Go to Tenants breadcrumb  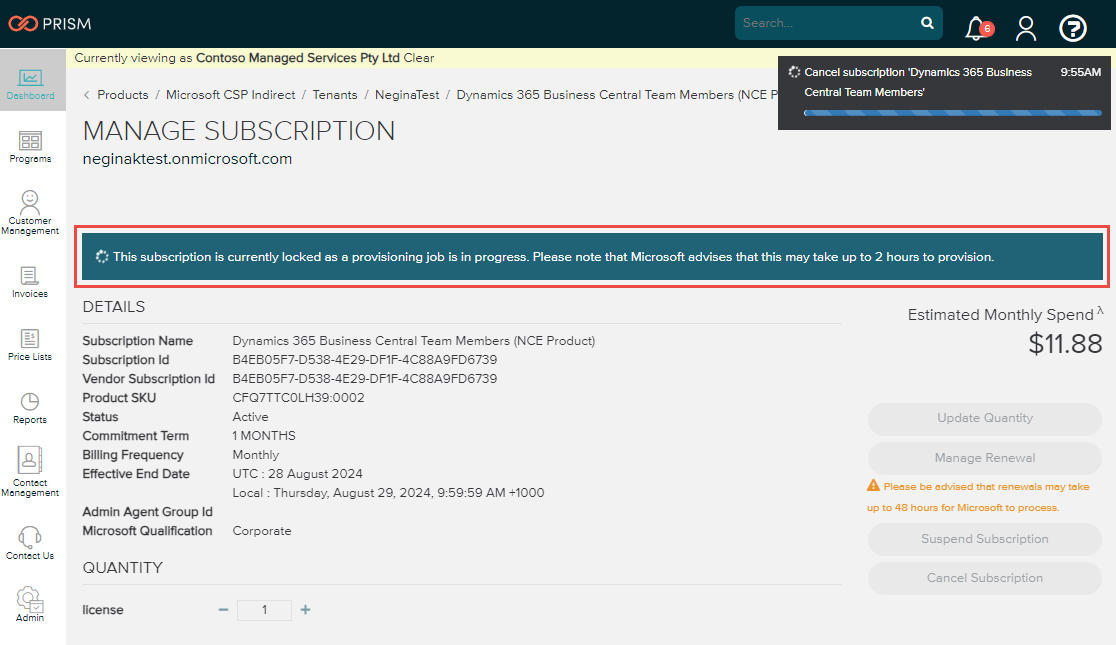(x=335, y=95)
